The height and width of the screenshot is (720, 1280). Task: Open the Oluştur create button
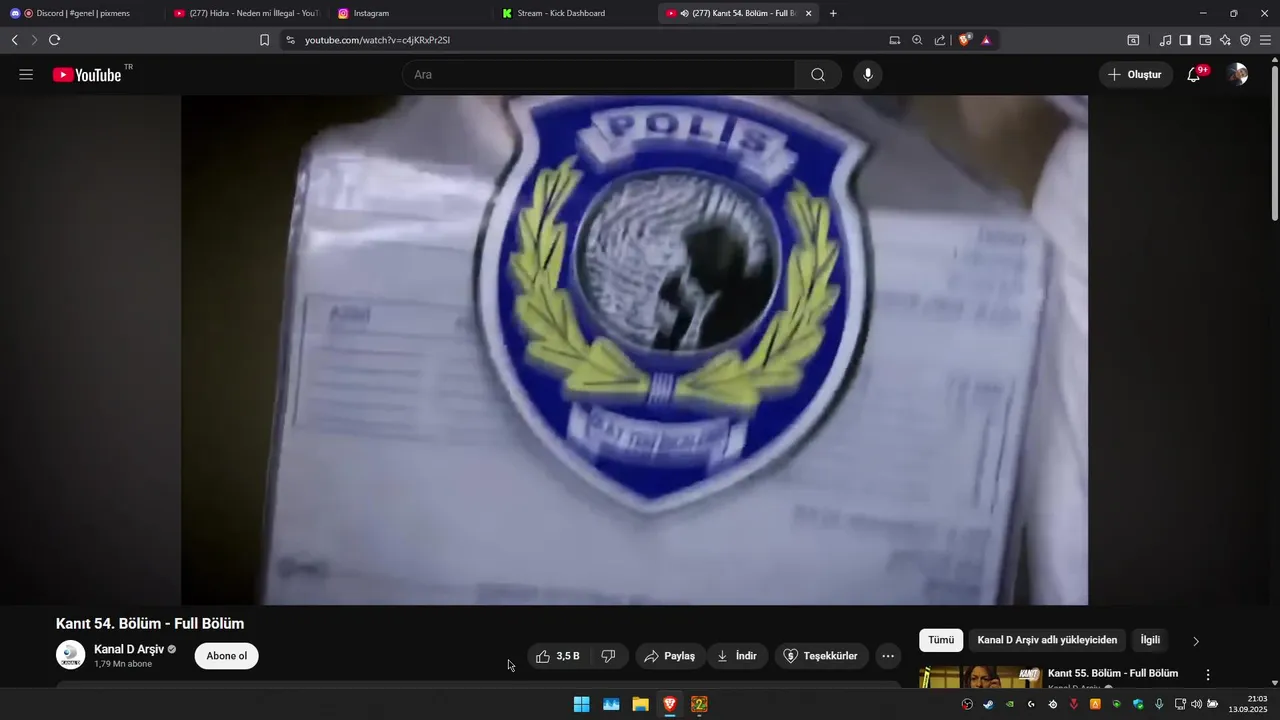coord(1135,75)
